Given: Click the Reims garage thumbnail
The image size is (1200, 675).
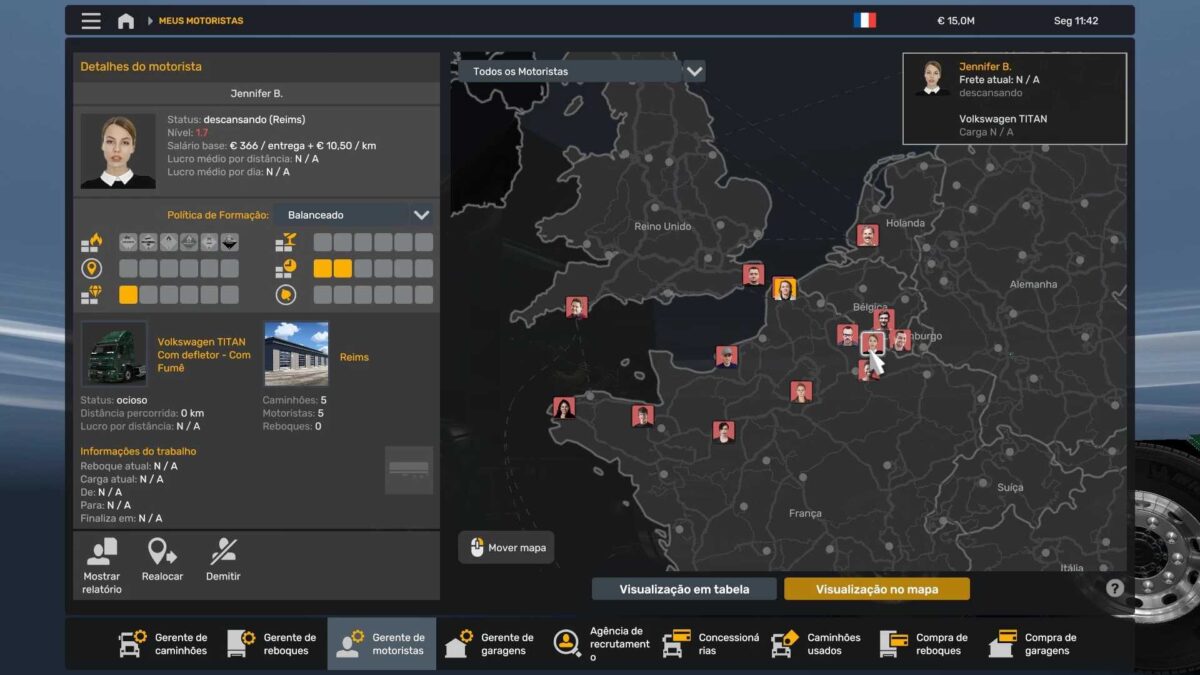Looking at the screenshot, I should (x=296, y=354).
